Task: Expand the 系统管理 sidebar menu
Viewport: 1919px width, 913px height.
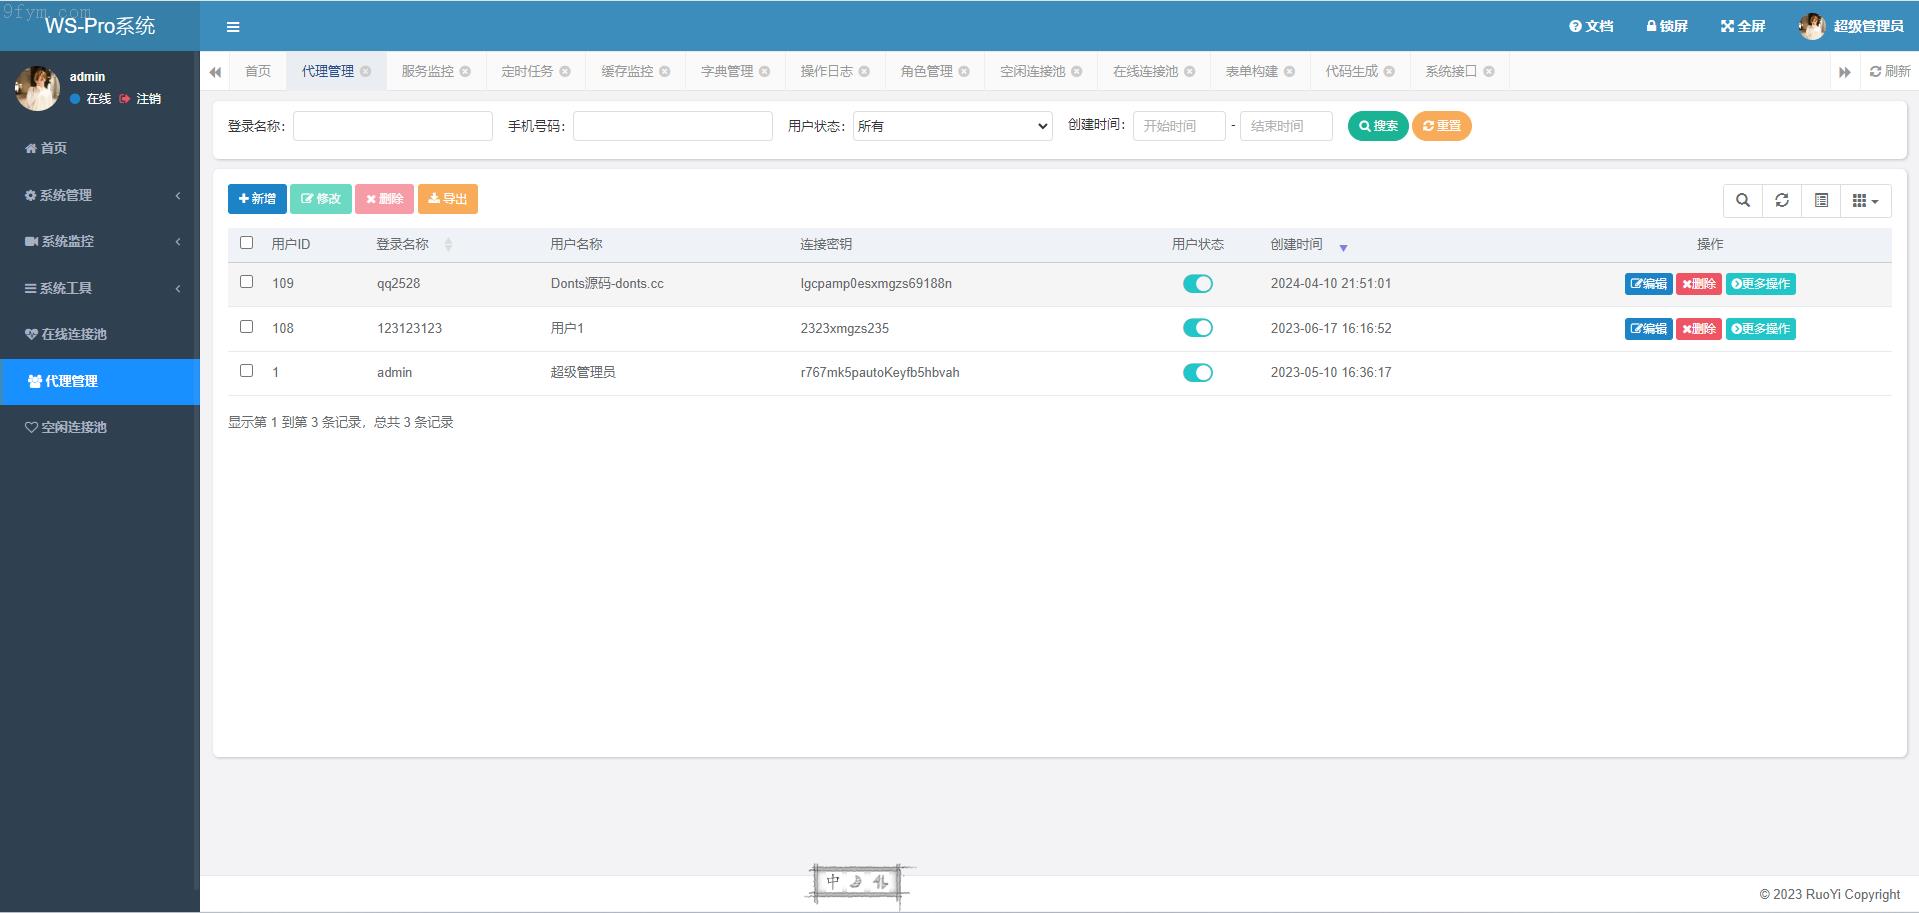Action: 100,195
